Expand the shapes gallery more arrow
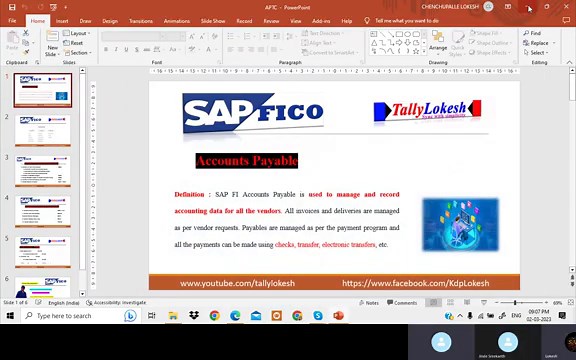 [424, 52]
